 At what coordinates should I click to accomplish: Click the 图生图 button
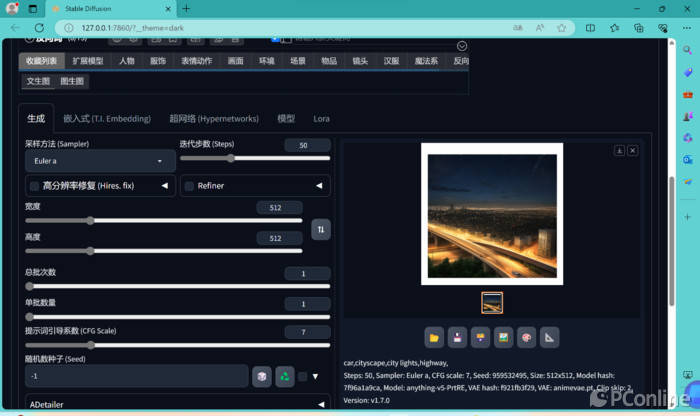(x=72, y=81)
